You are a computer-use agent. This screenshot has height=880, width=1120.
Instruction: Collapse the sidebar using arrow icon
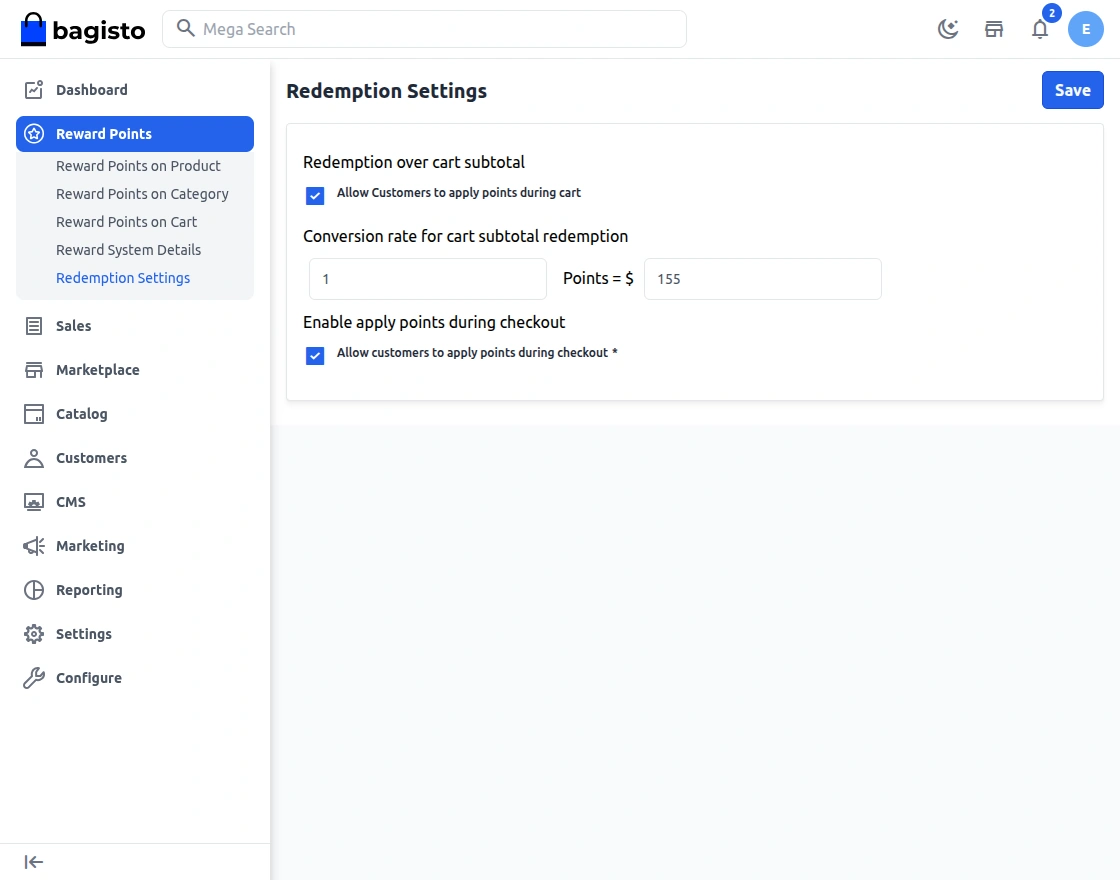(34, 862)
